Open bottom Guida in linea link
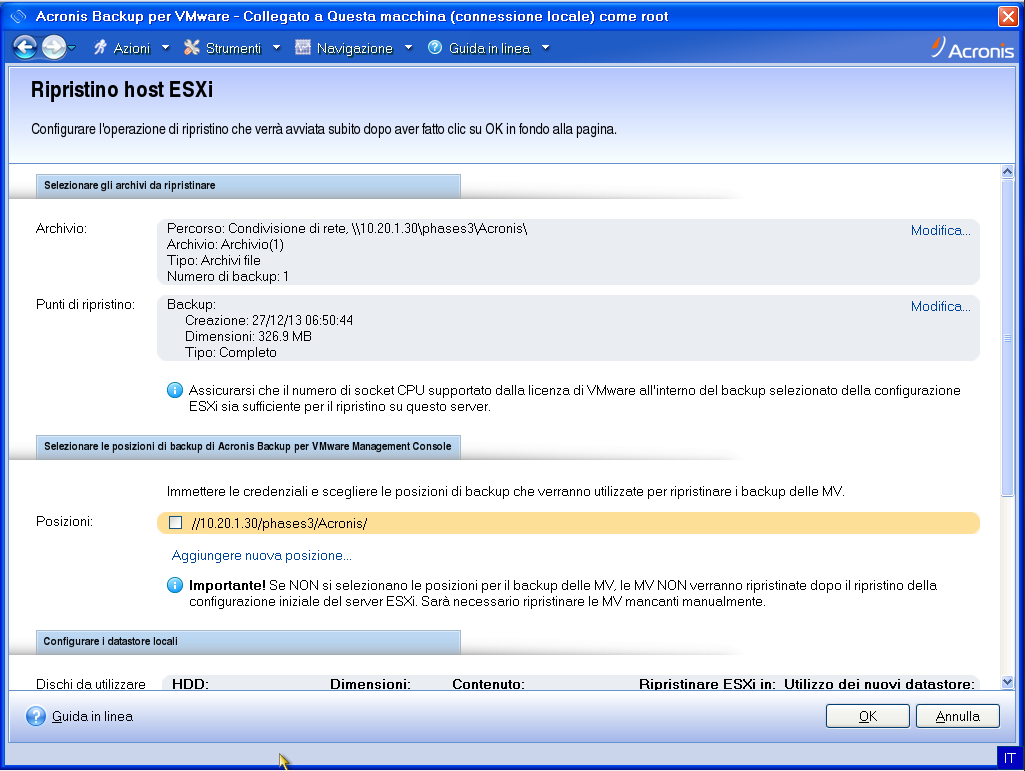The image size is (1025, 771). click(x=92, y=717)
